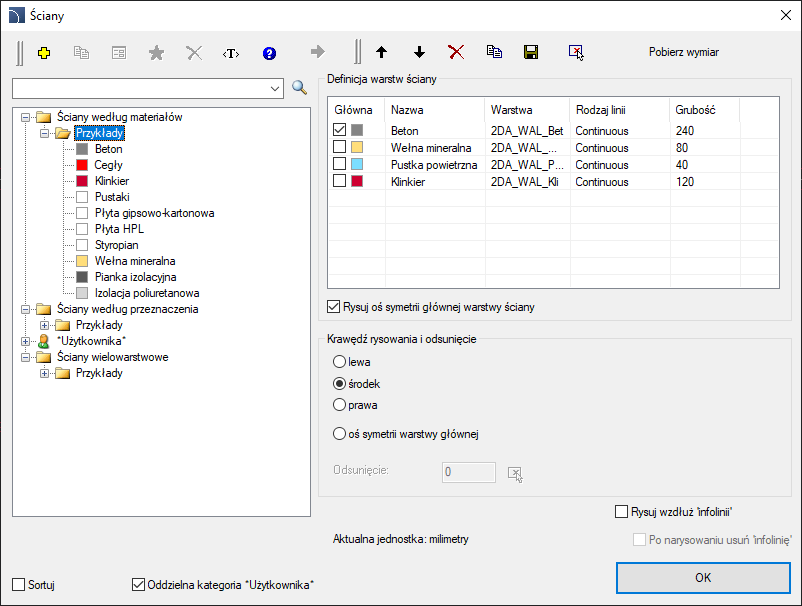Viewport: 802px width, 606px height.
Task: Select oś symetrii warstwy głównej radio button
Action: 339,434
